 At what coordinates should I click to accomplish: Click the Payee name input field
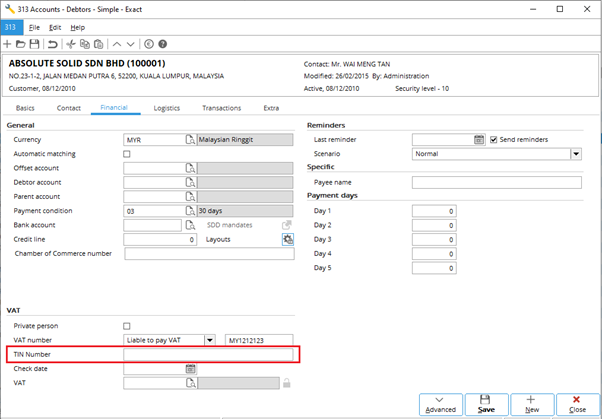pyautogui.click(x=497, y=182)
